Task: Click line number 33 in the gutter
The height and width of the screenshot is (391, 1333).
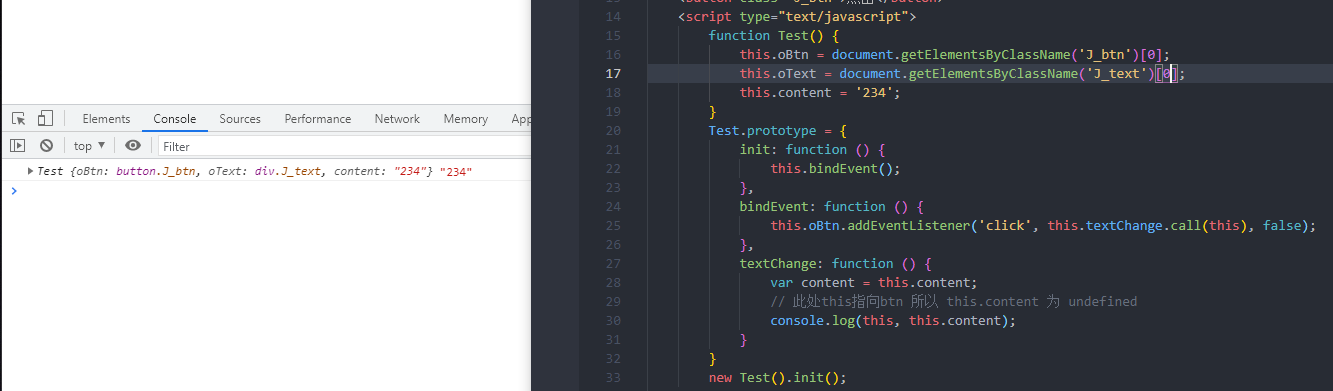Action: [613, 377]
